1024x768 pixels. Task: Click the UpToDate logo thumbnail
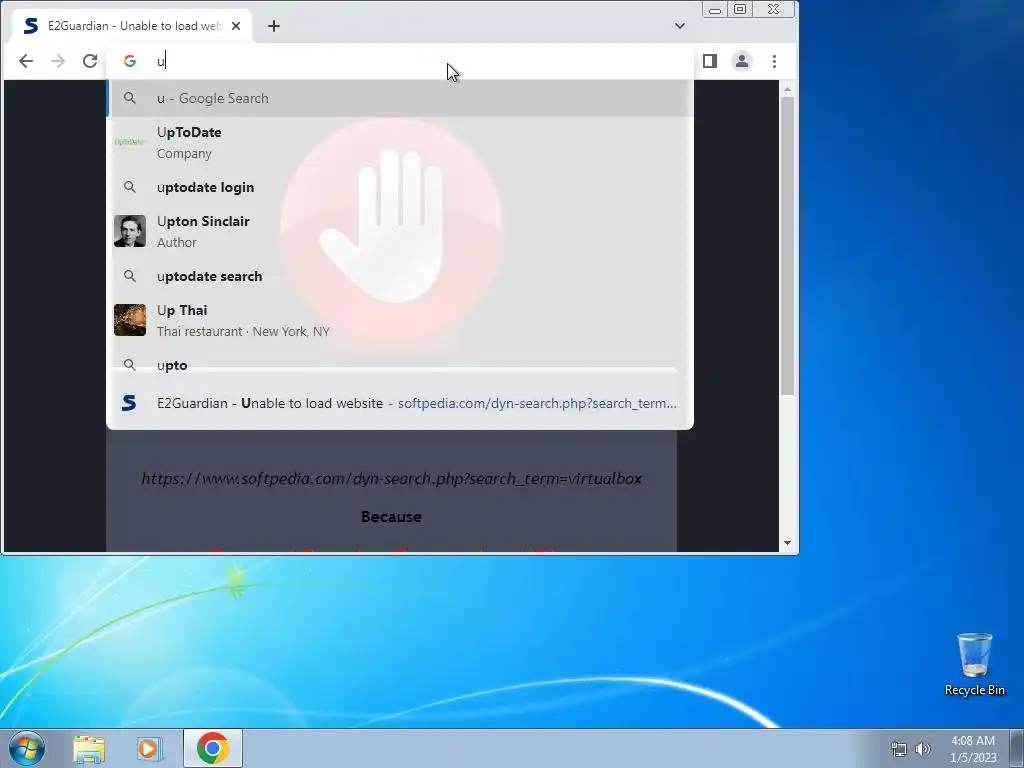pos(129,142)
